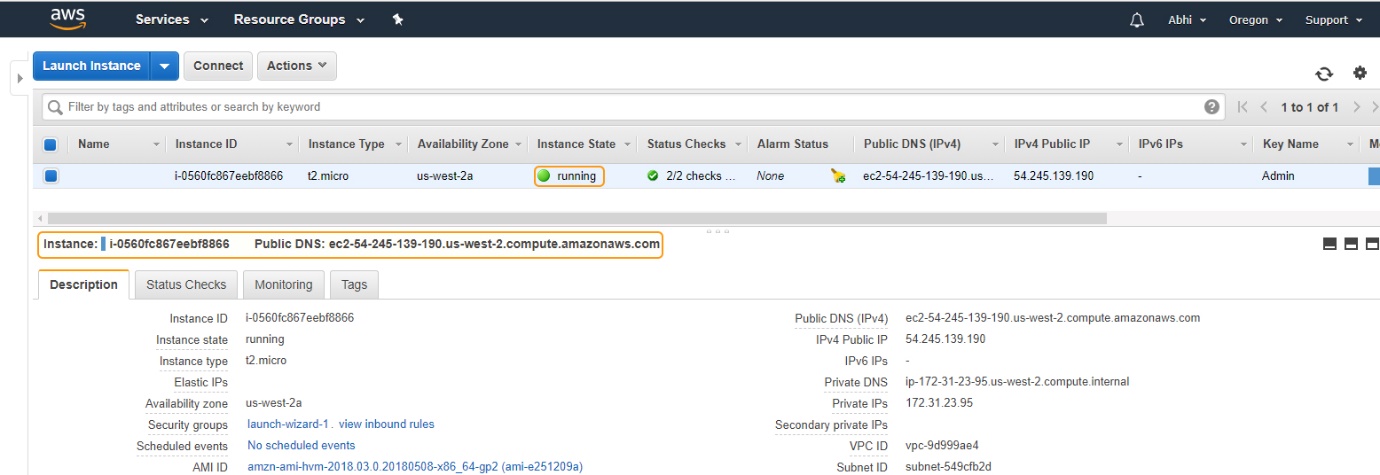Switch to the Status Checks tab
The image size is (1380, 475).
[186, 285]
